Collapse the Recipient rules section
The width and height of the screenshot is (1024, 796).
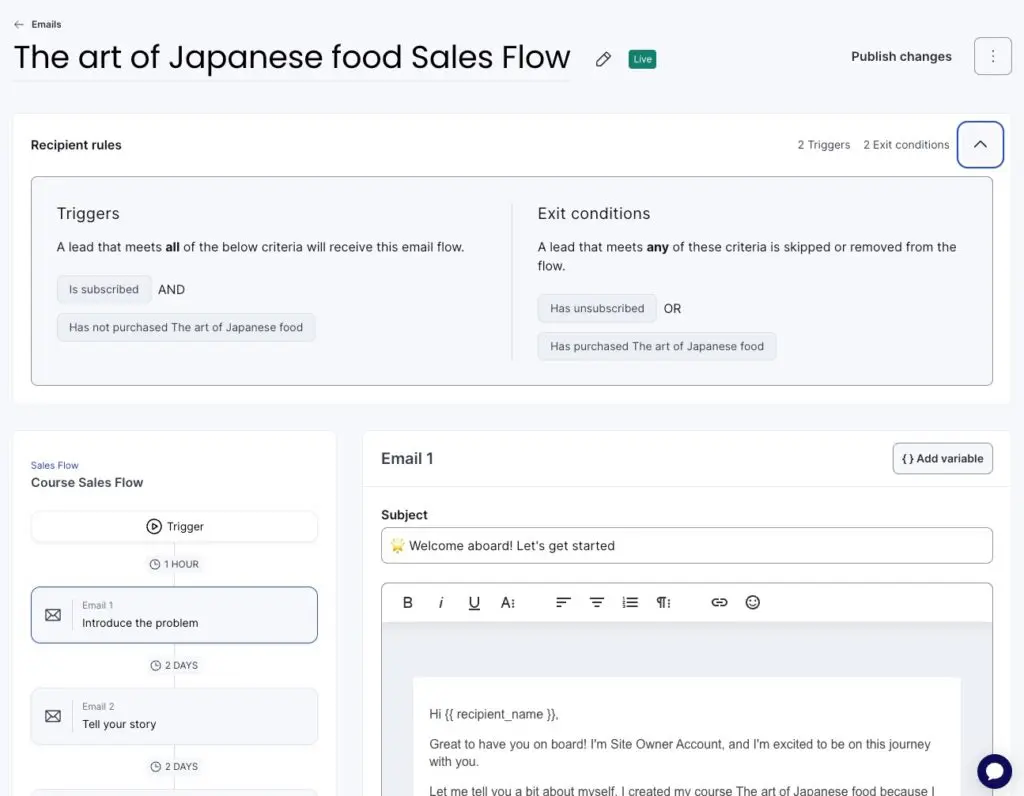980,144
